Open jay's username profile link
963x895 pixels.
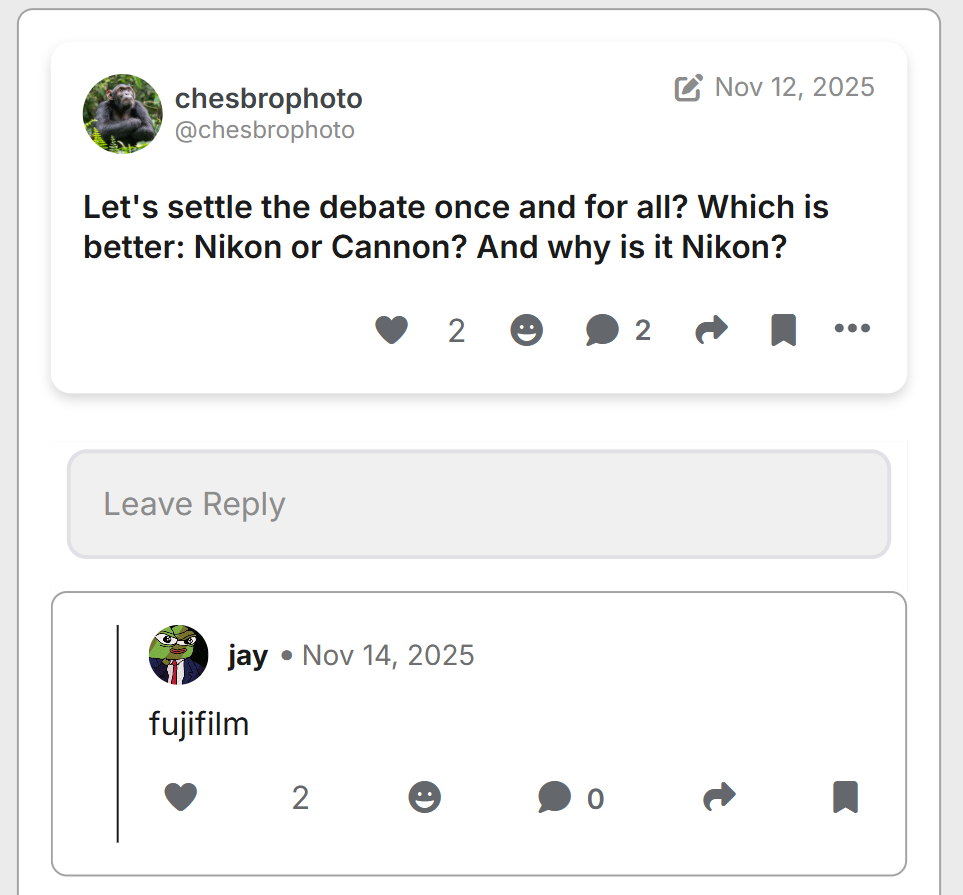point(247,656)
